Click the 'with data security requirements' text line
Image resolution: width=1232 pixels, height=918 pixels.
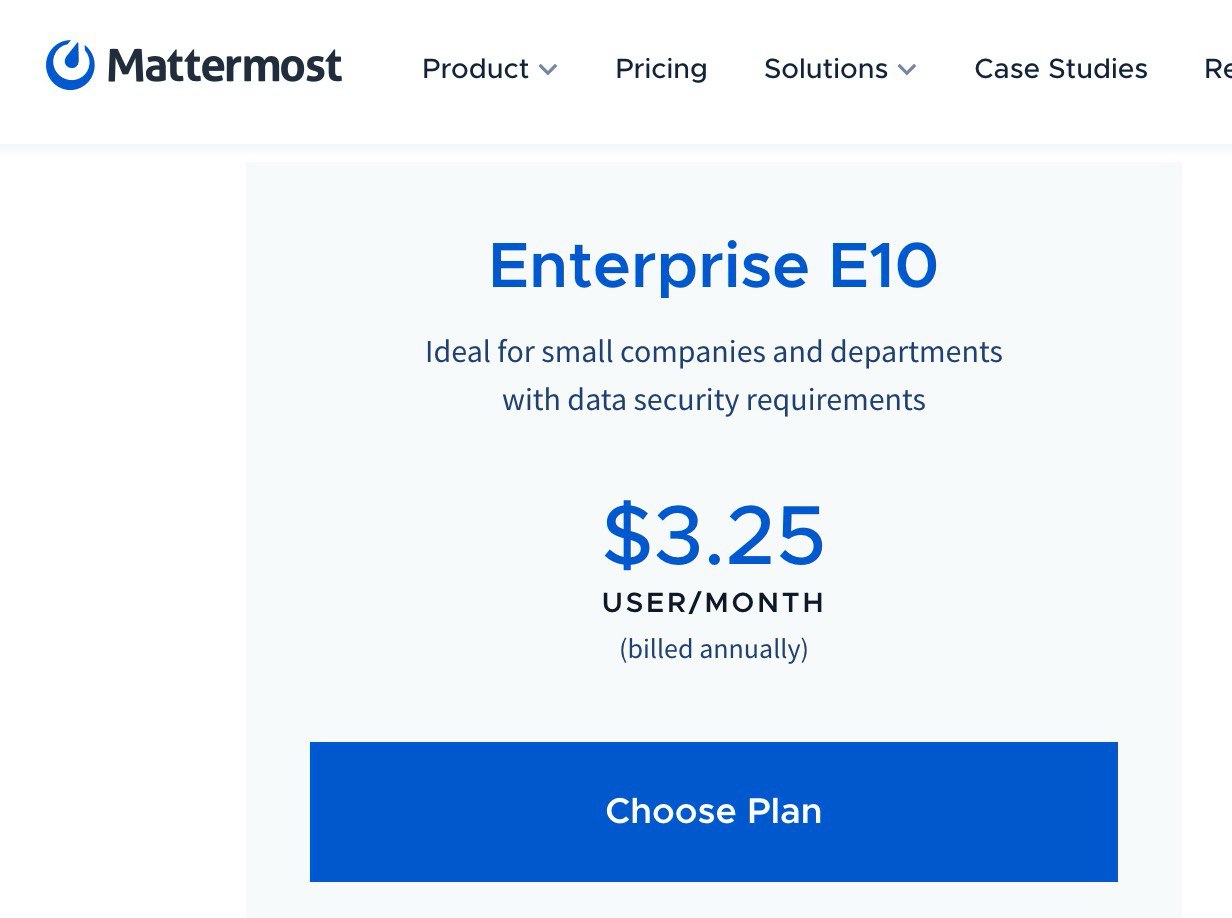pos(714,400)
